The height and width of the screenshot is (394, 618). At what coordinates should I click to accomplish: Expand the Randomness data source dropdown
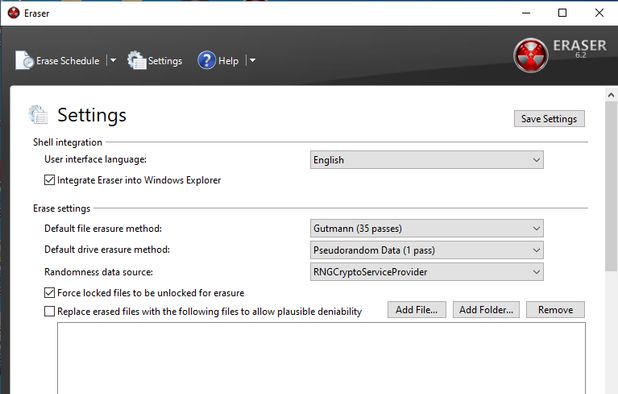pyautogui.click(x=426, y=271)
